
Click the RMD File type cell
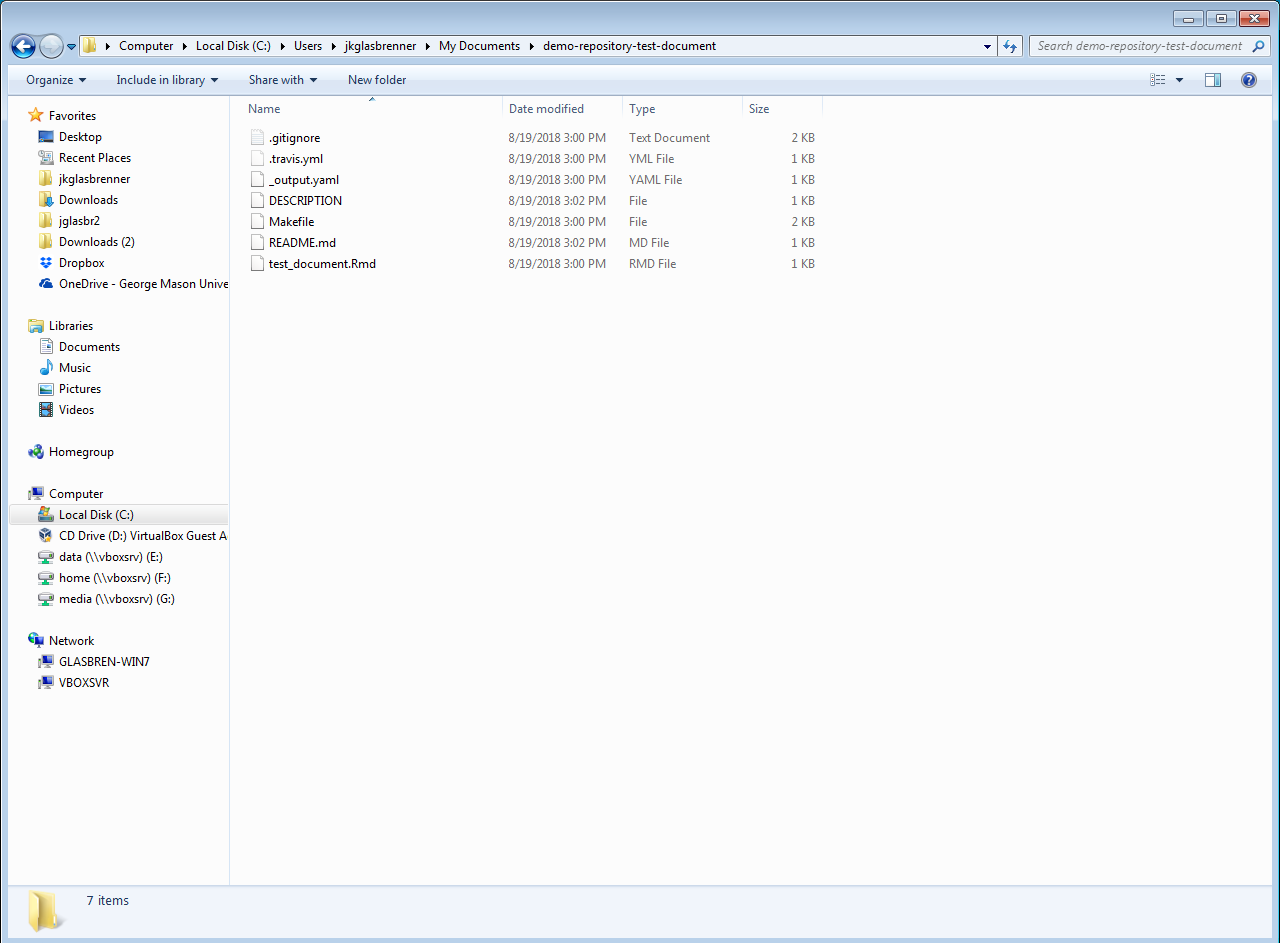[652, 264]
